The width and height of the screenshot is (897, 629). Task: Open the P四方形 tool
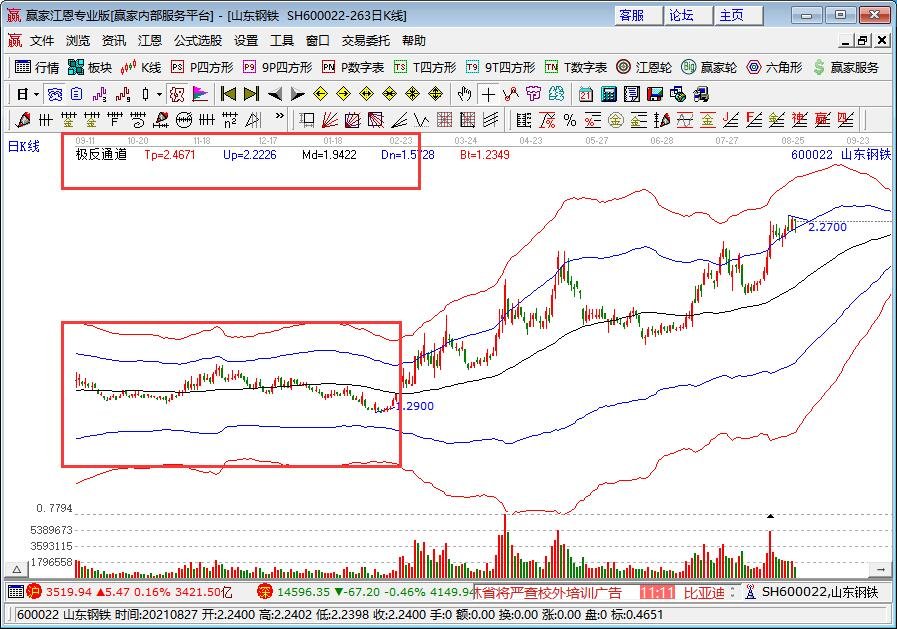coord(203,67)
